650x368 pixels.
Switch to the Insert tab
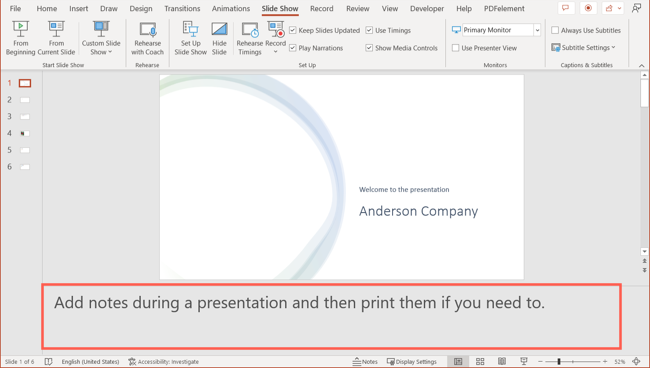(79, 8)
